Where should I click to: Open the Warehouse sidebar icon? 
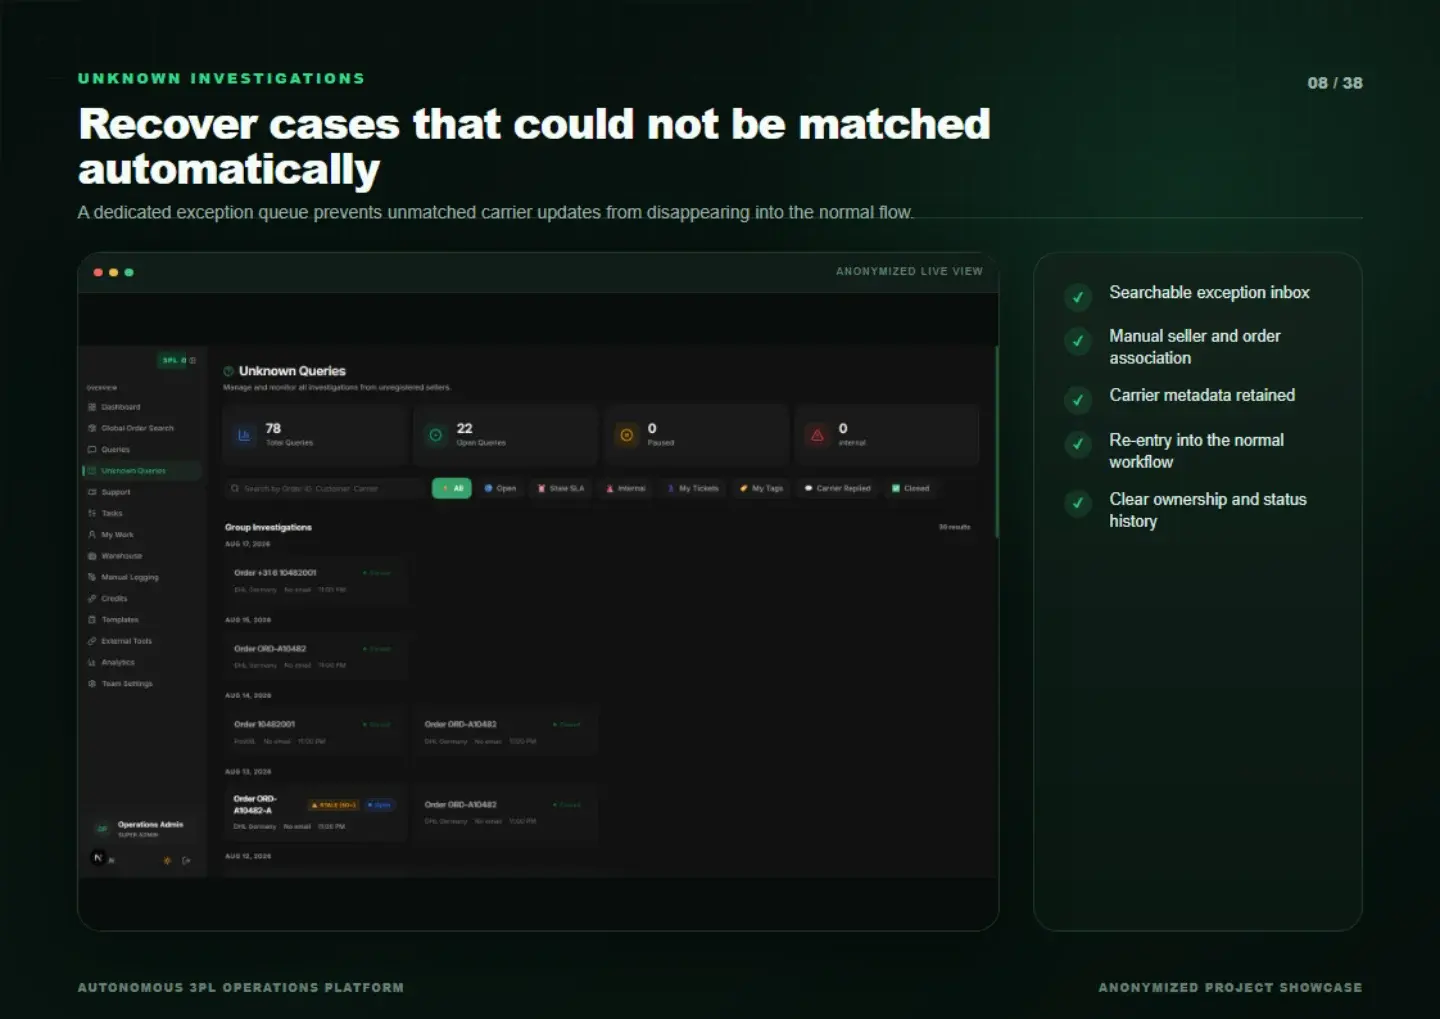(x=92, y=556)
